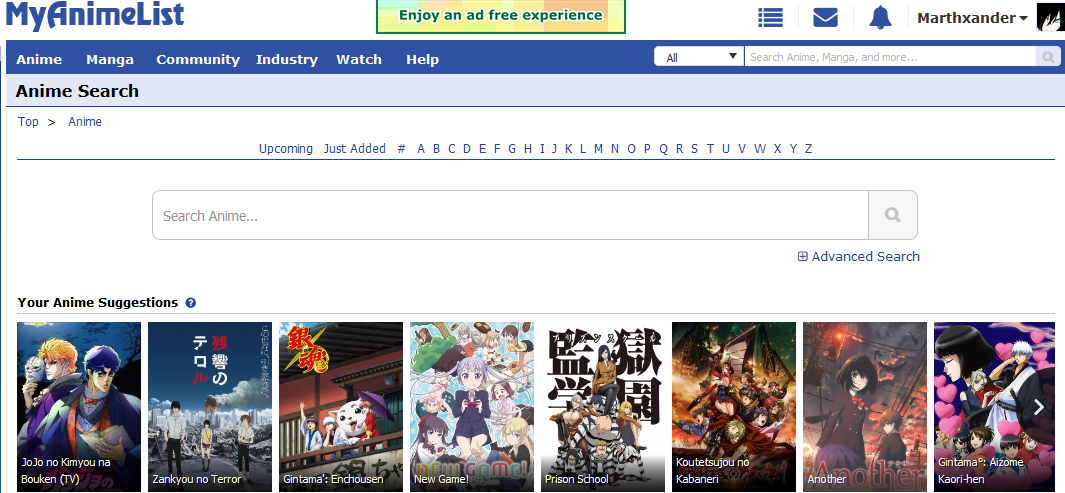Filter anime by letter I

click(x=542, y=149)
